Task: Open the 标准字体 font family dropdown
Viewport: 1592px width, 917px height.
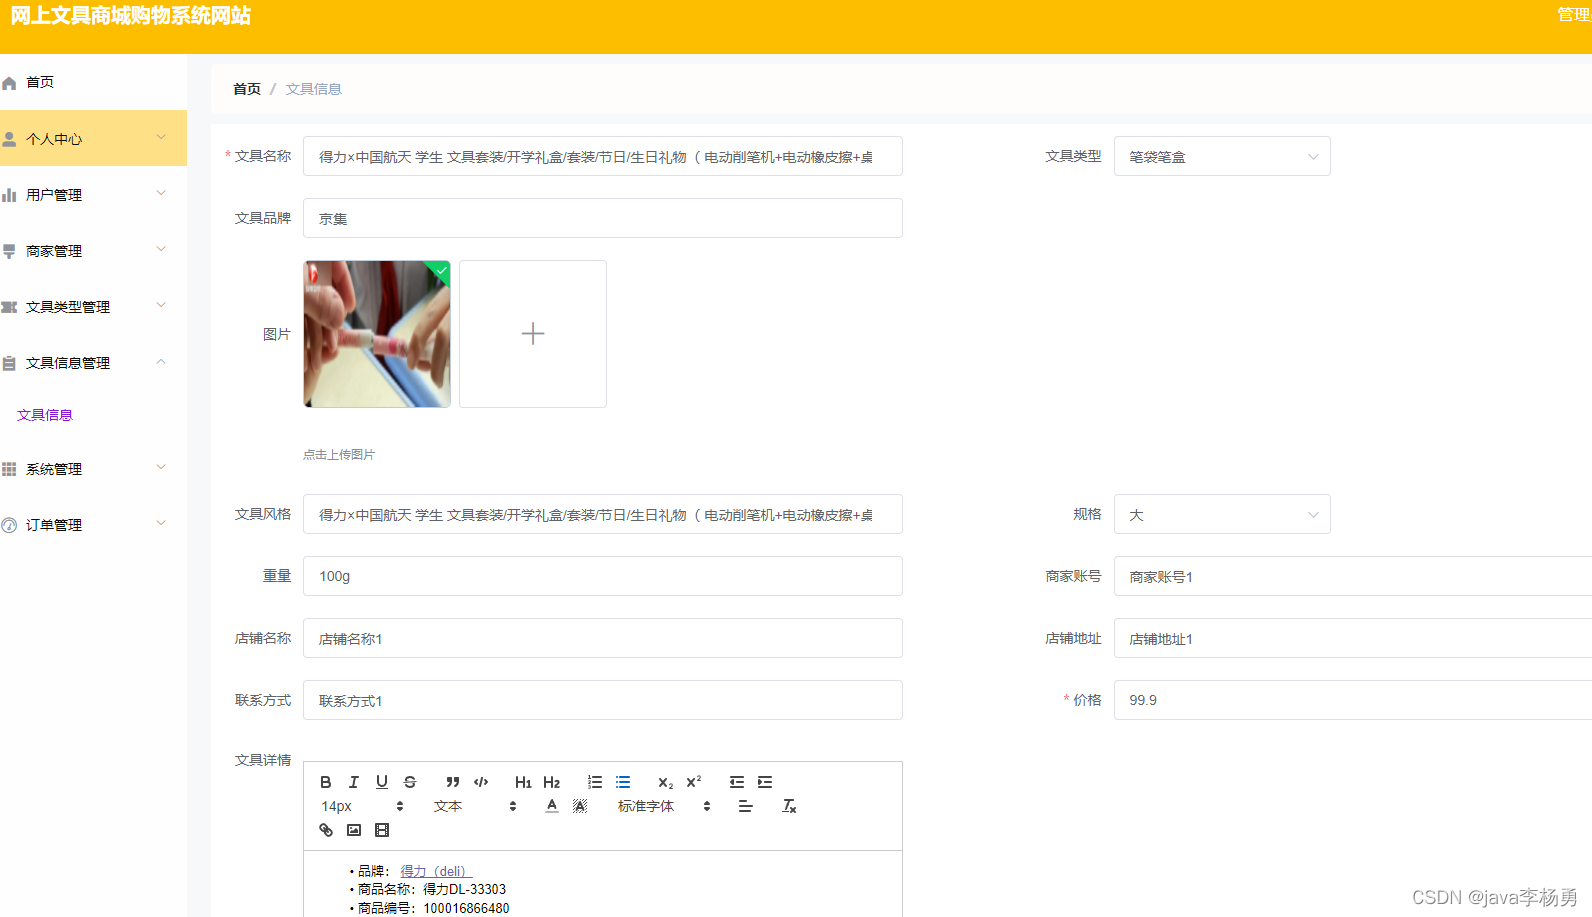Action: click(x=664, y=806)
